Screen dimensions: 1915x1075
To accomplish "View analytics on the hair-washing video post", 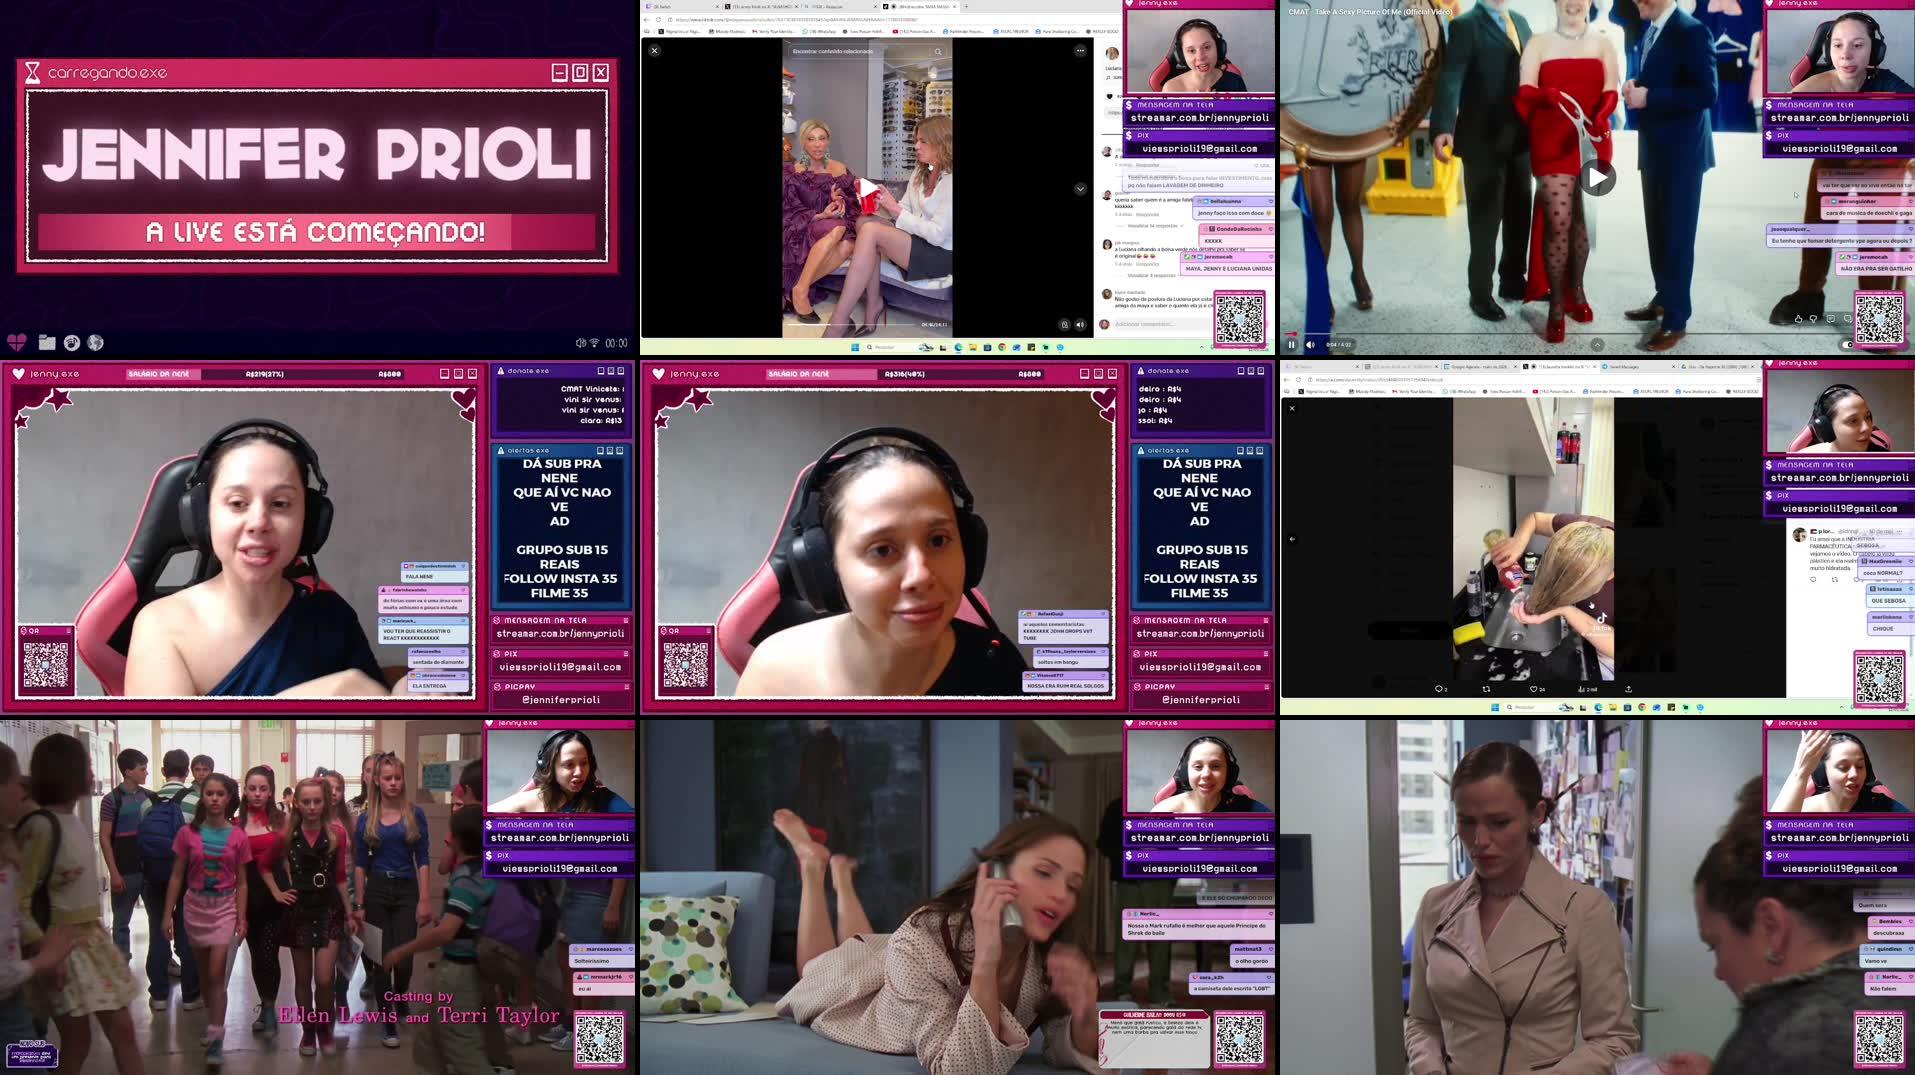I will (1587, 689).
